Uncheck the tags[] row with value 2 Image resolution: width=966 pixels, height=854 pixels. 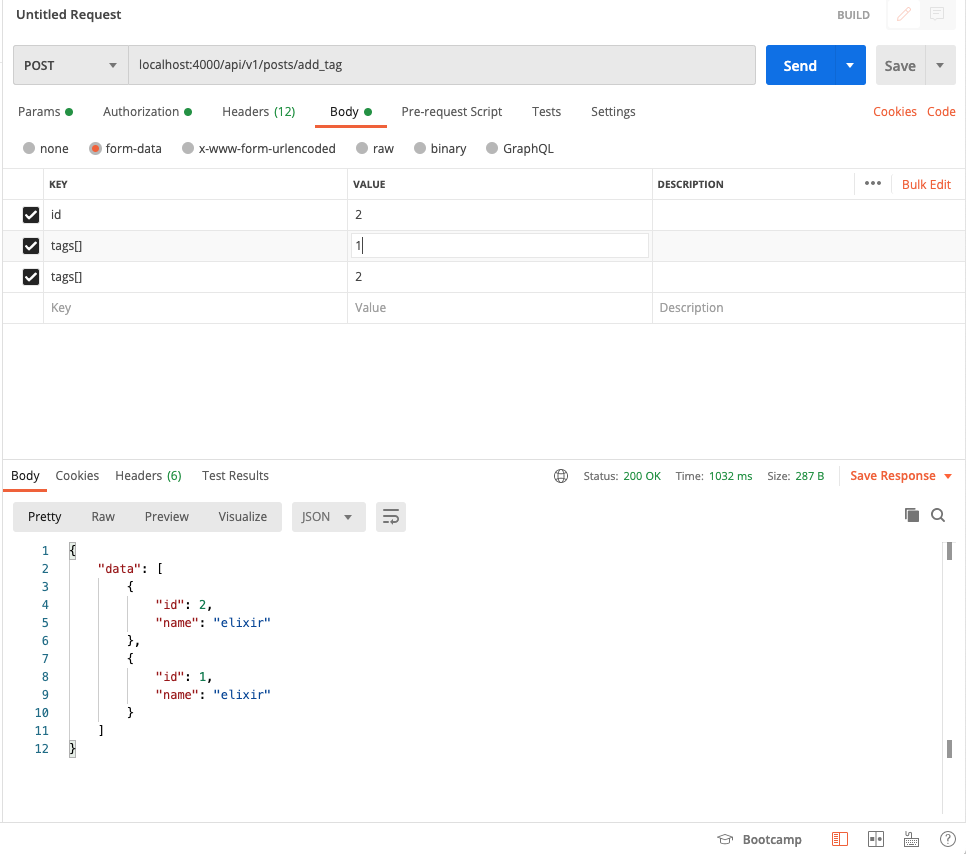tap(31, 277)
